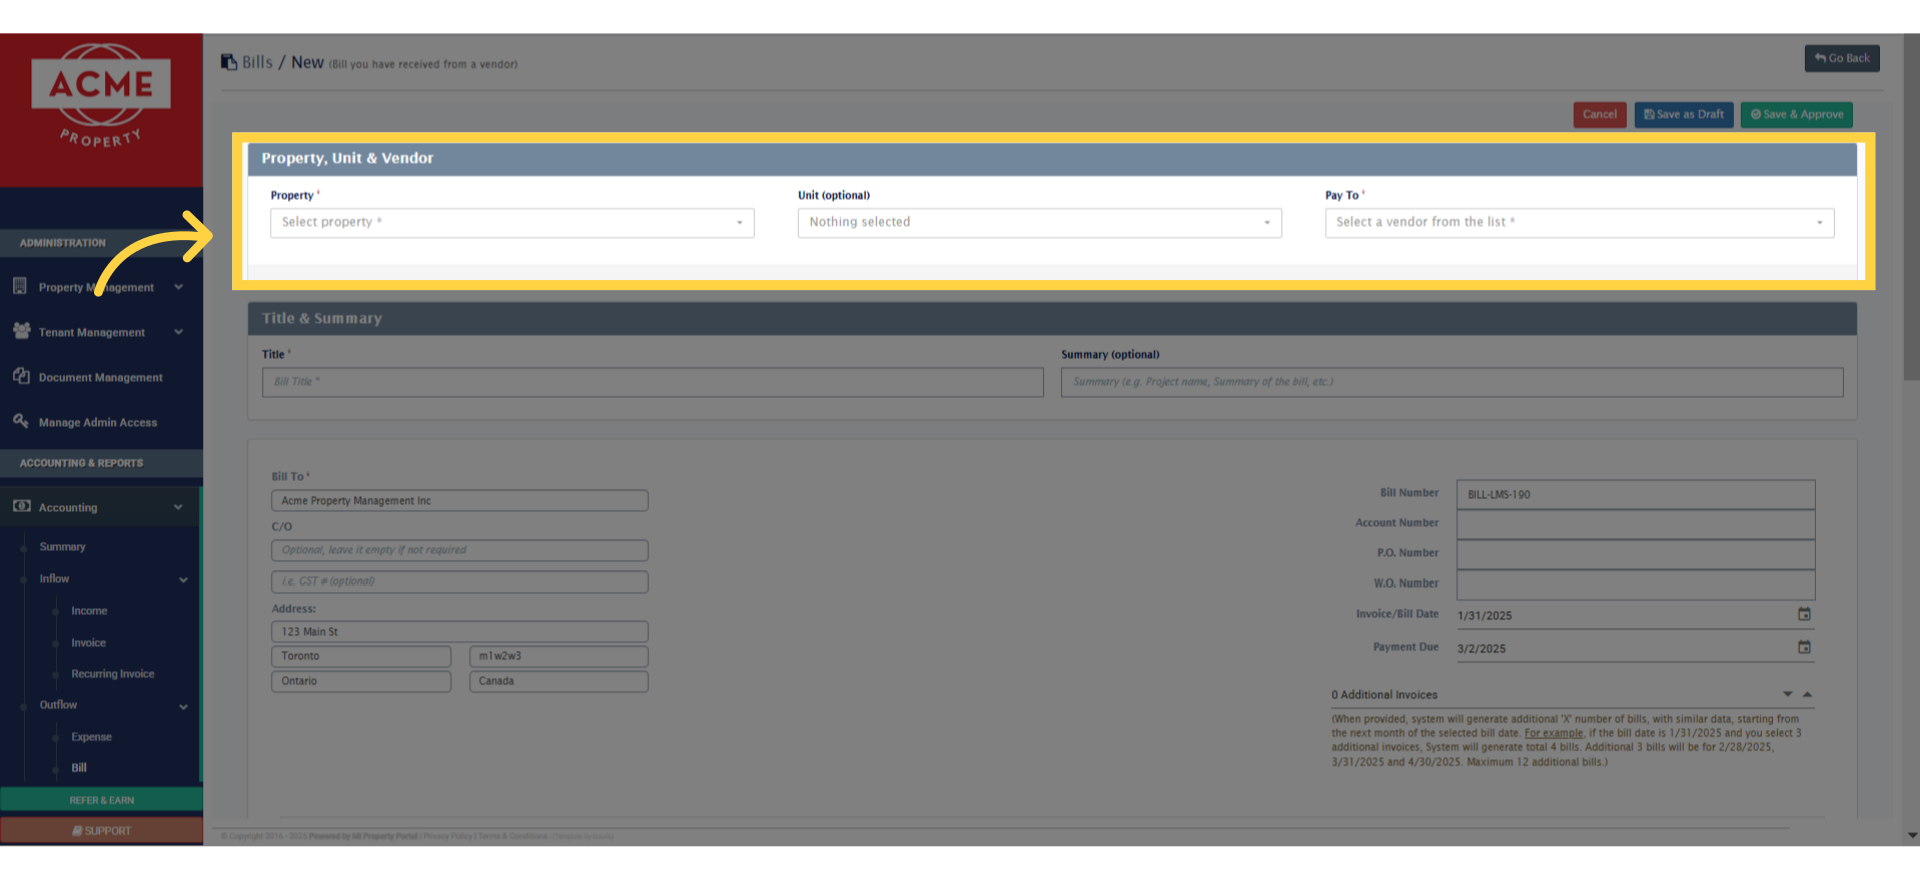This screenshot has height=878, width=1920.
Task: Open the Invoice/Bill Date calendar icon
Action: tap(1804, 614)
